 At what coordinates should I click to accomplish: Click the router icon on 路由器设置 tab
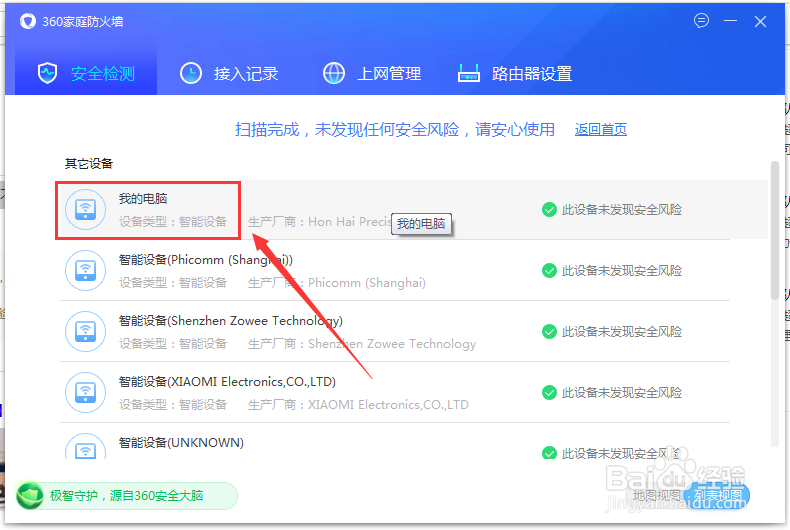coord(469,74)
